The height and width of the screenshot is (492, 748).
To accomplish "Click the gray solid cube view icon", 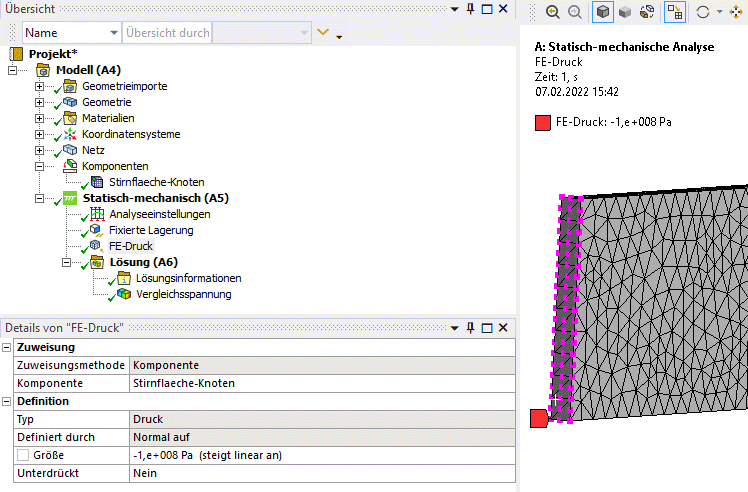I will coord(623,12).
